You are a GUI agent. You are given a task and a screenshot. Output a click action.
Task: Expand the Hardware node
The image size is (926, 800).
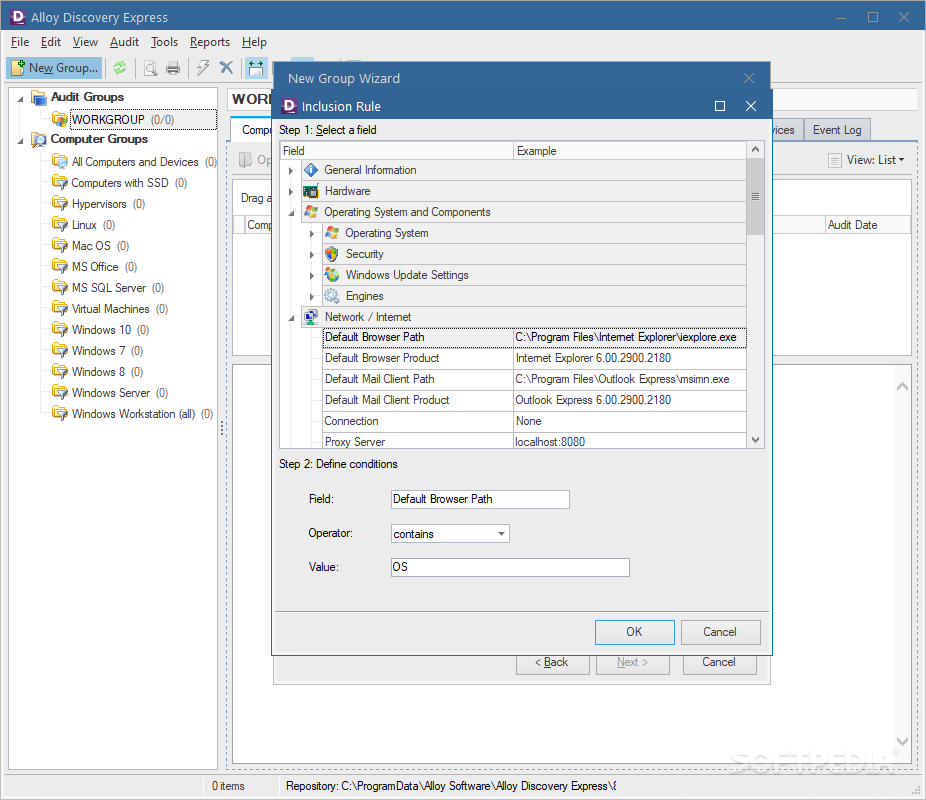(x=291, y=192)
